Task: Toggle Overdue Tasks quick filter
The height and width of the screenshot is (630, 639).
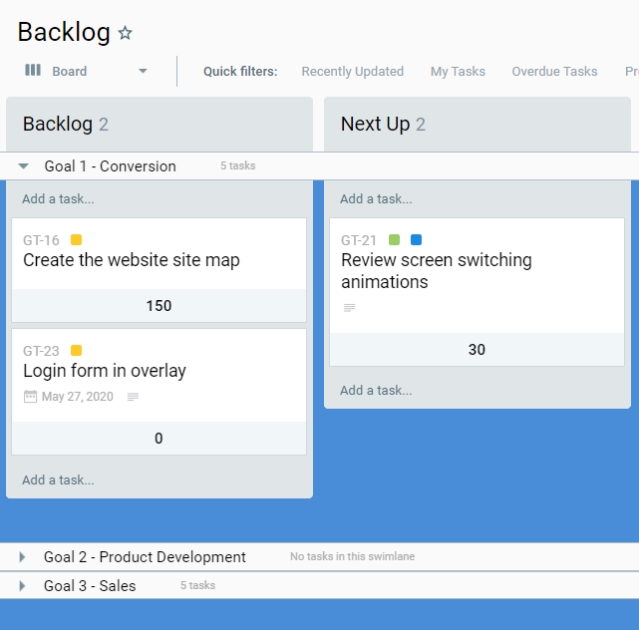Action: (x=554, y=71)
